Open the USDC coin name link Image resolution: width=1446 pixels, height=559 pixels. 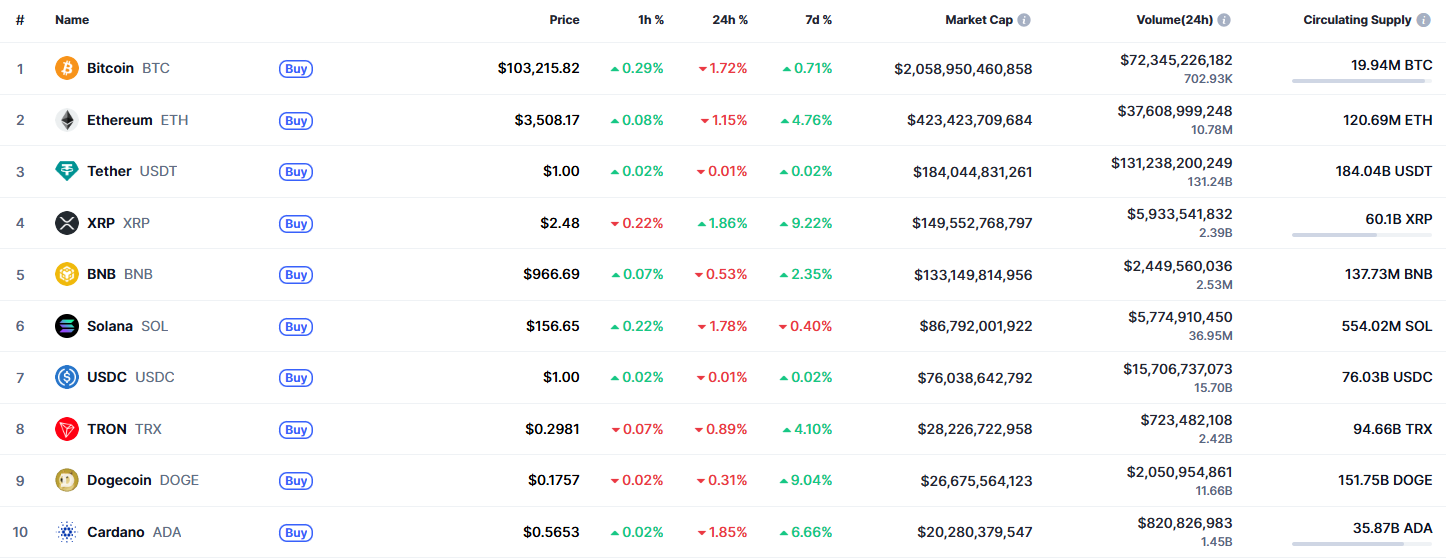pos(109,377)
